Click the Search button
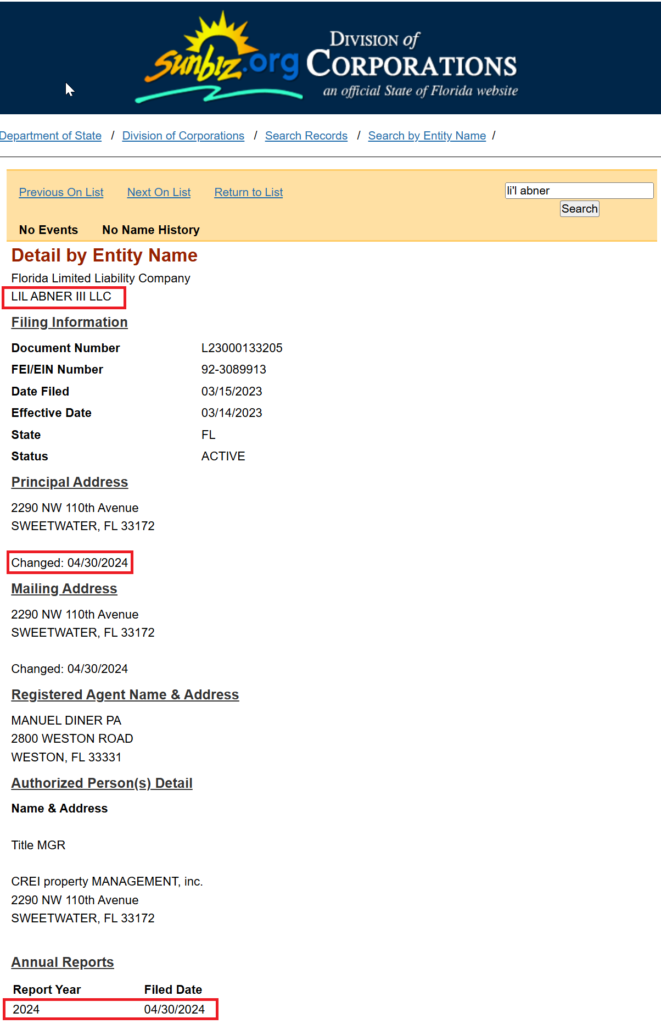 (579, 209)
